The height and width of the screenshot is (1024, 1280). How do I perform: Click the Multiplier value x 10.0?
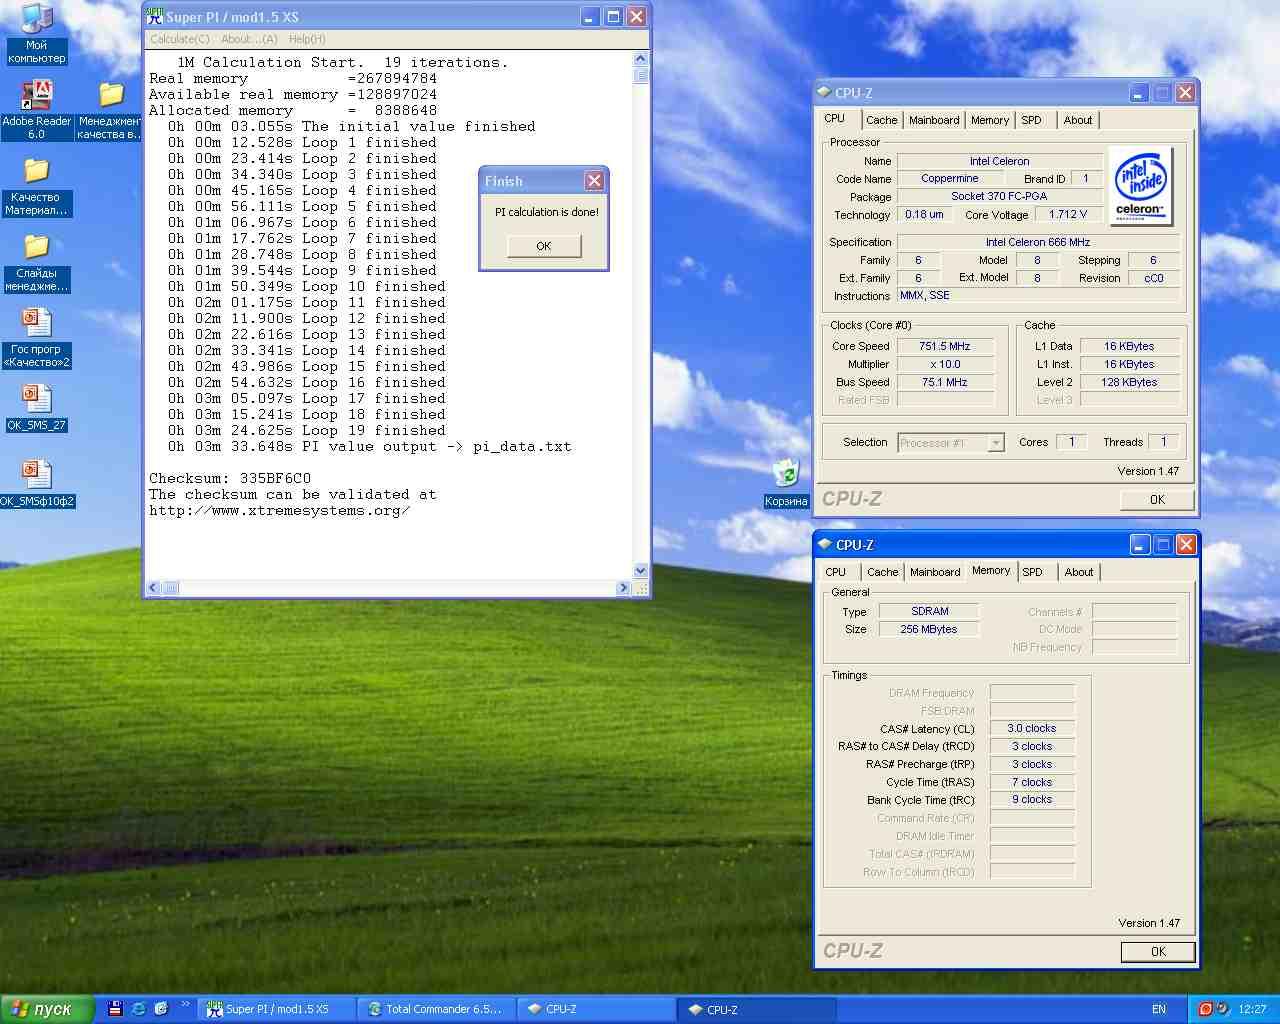[x=945, y=364]
